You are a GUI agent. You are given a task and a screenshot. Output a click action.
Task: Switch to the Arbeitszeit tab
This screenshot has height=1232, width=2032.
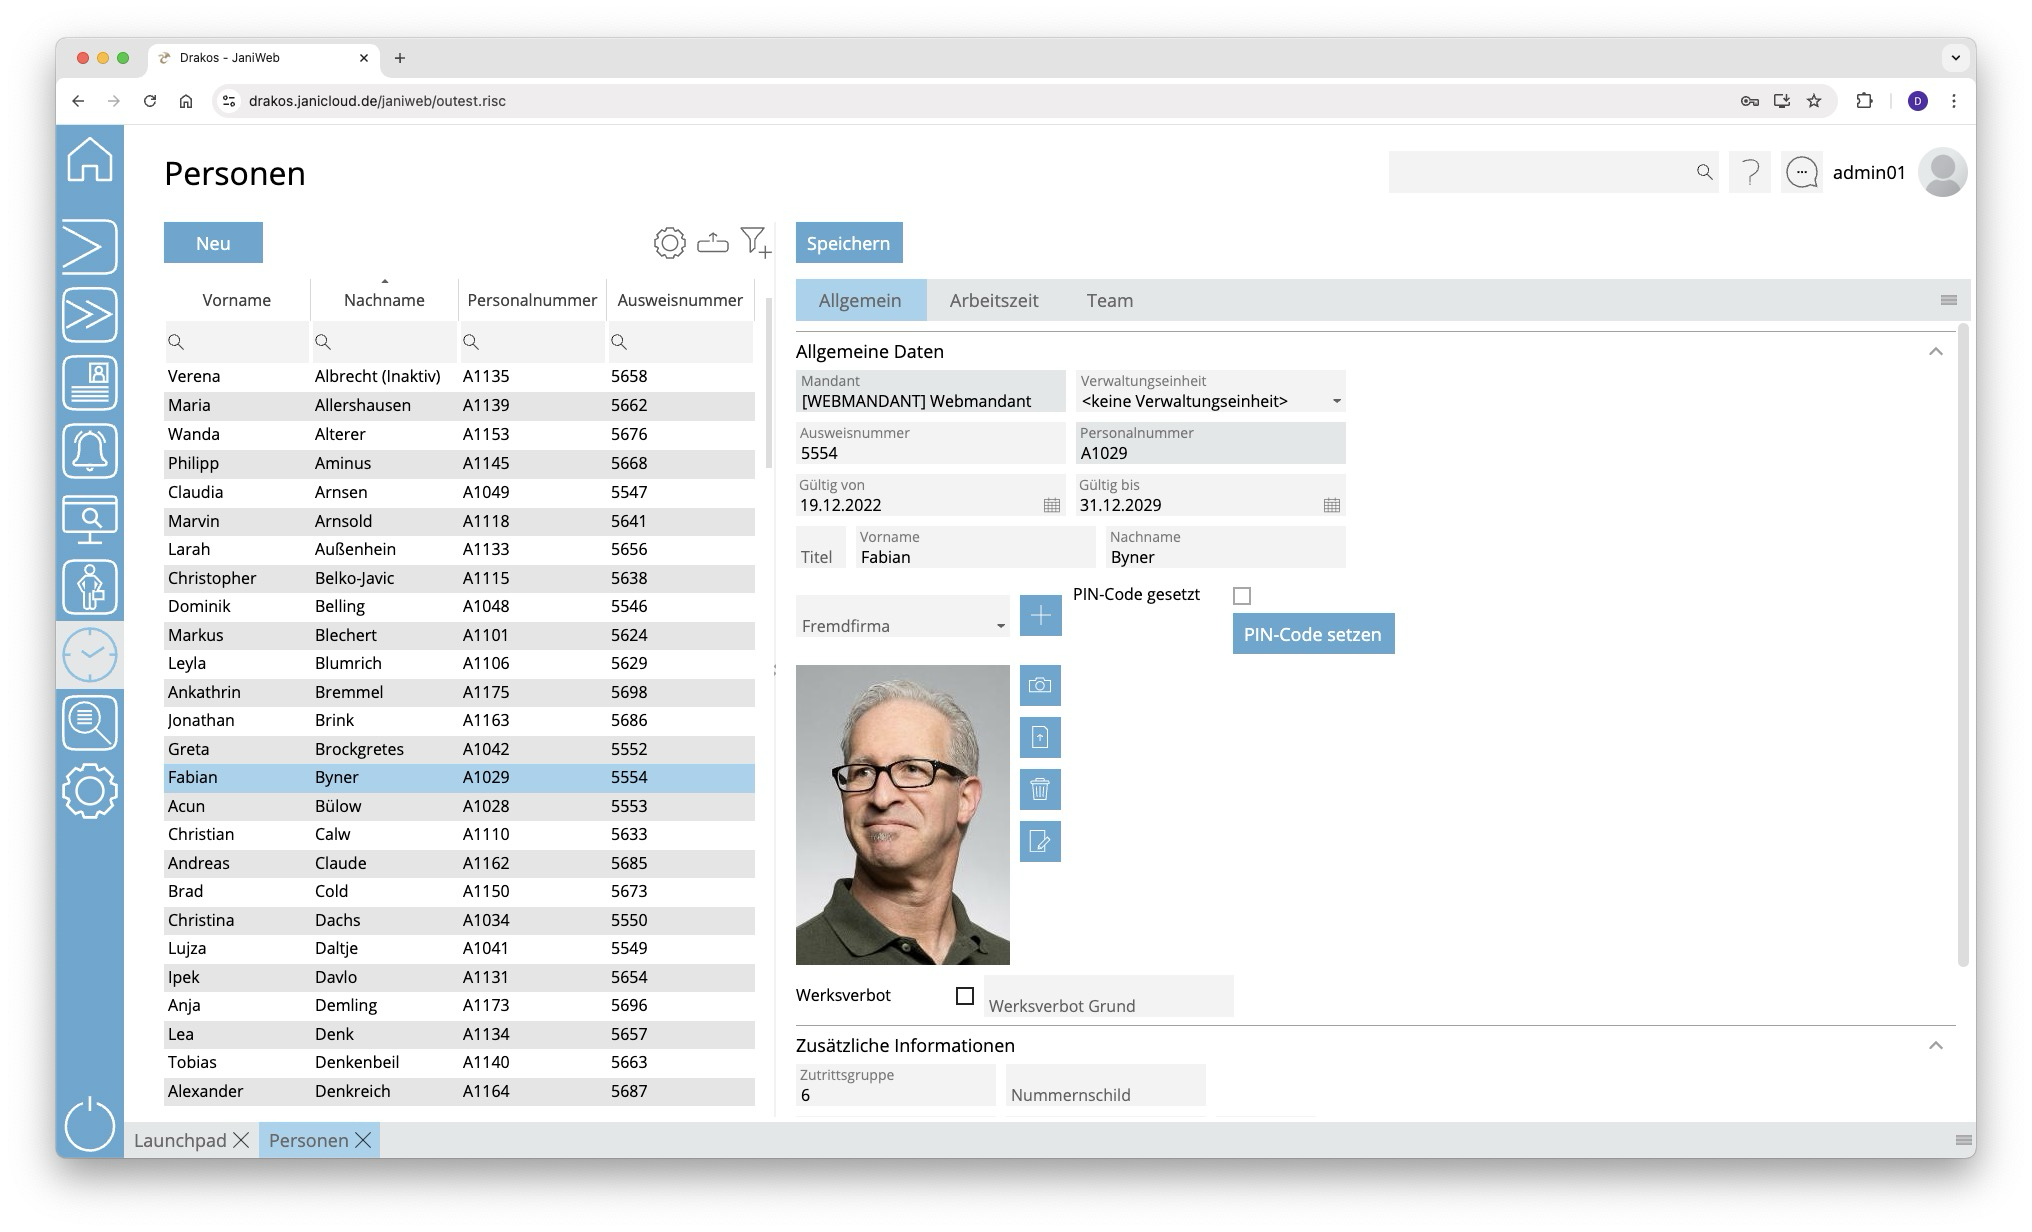[993, 301]
